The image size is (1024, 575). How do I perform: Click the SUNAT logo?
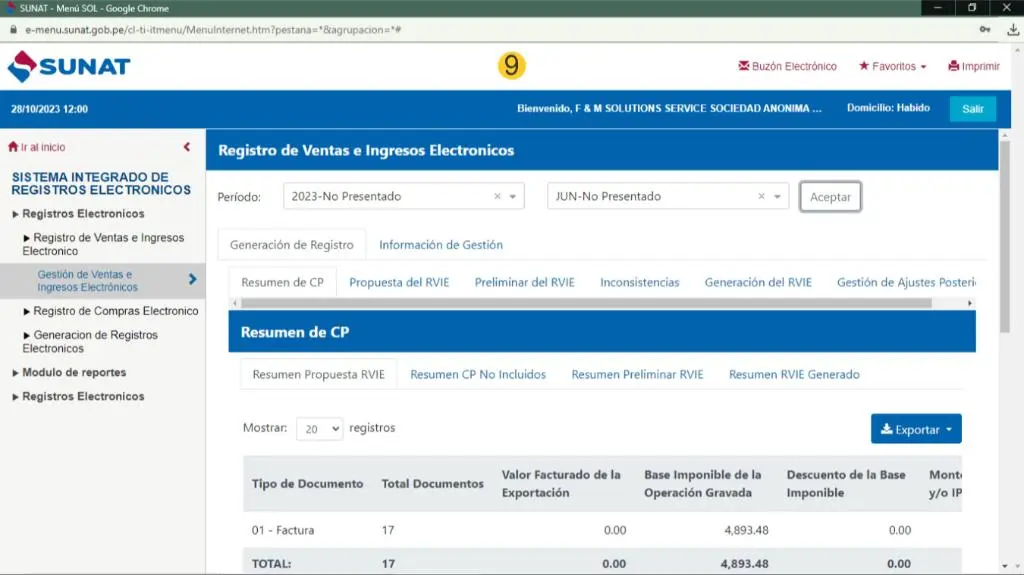pyautogui.click(x=69, y=67)
